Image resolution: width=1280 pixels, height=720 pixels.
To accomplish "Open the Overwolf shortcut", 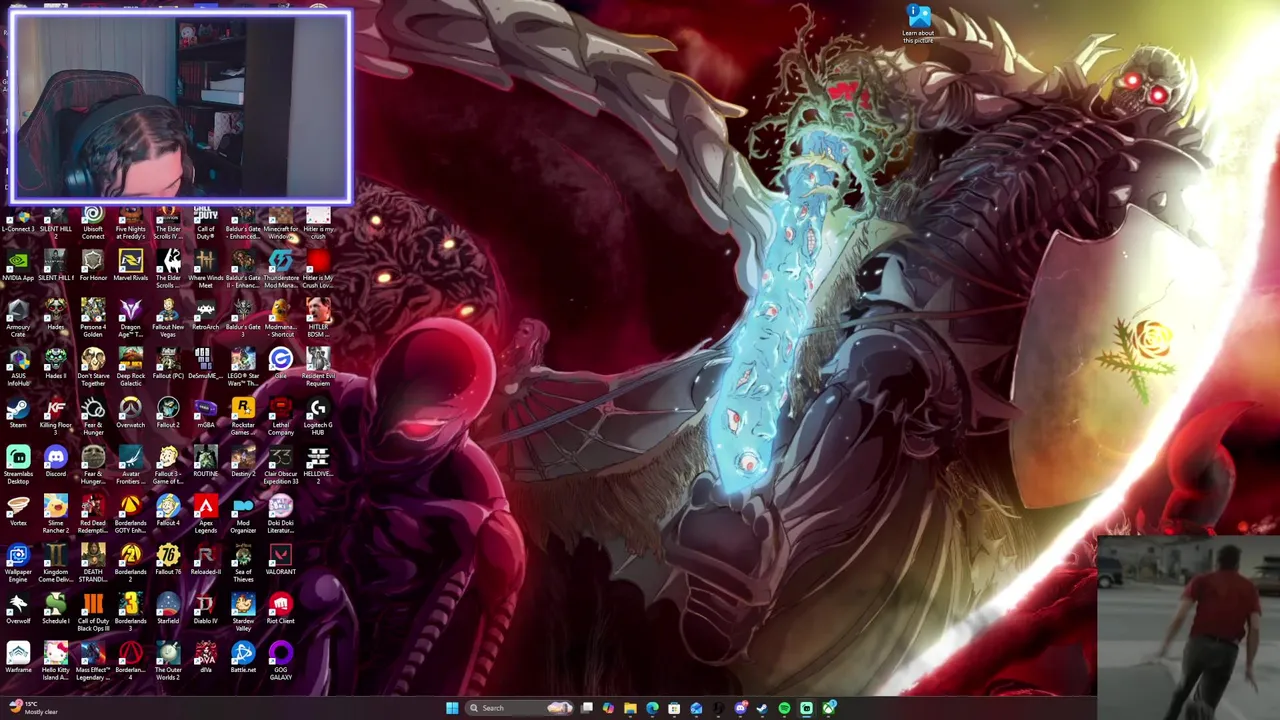I will tap(18, 609).
